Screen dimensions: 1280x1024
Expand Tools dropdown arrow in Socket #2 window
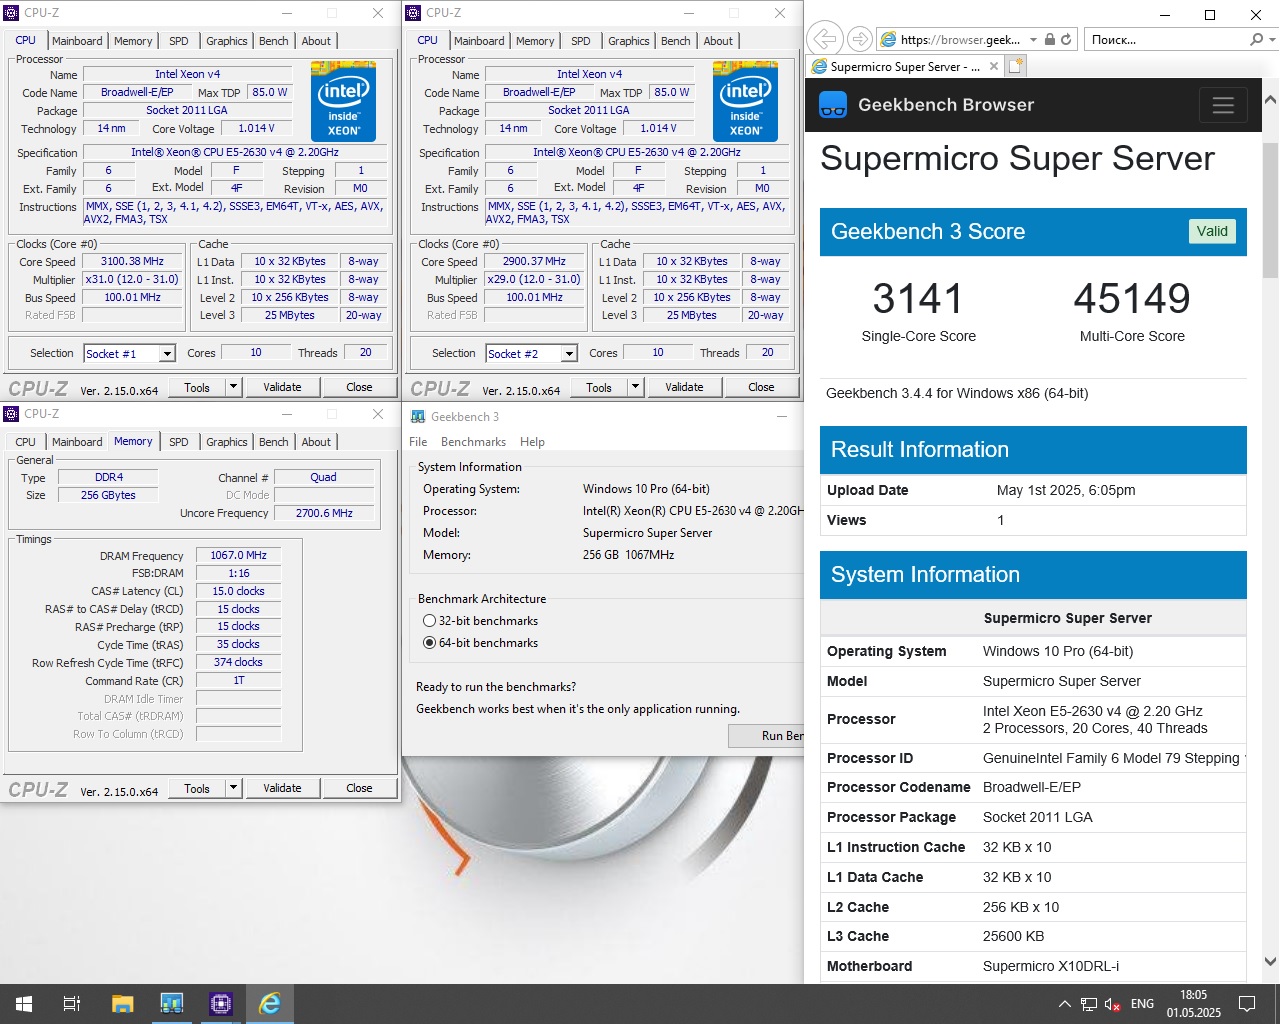pyautogui.click(x=635, y=387)
